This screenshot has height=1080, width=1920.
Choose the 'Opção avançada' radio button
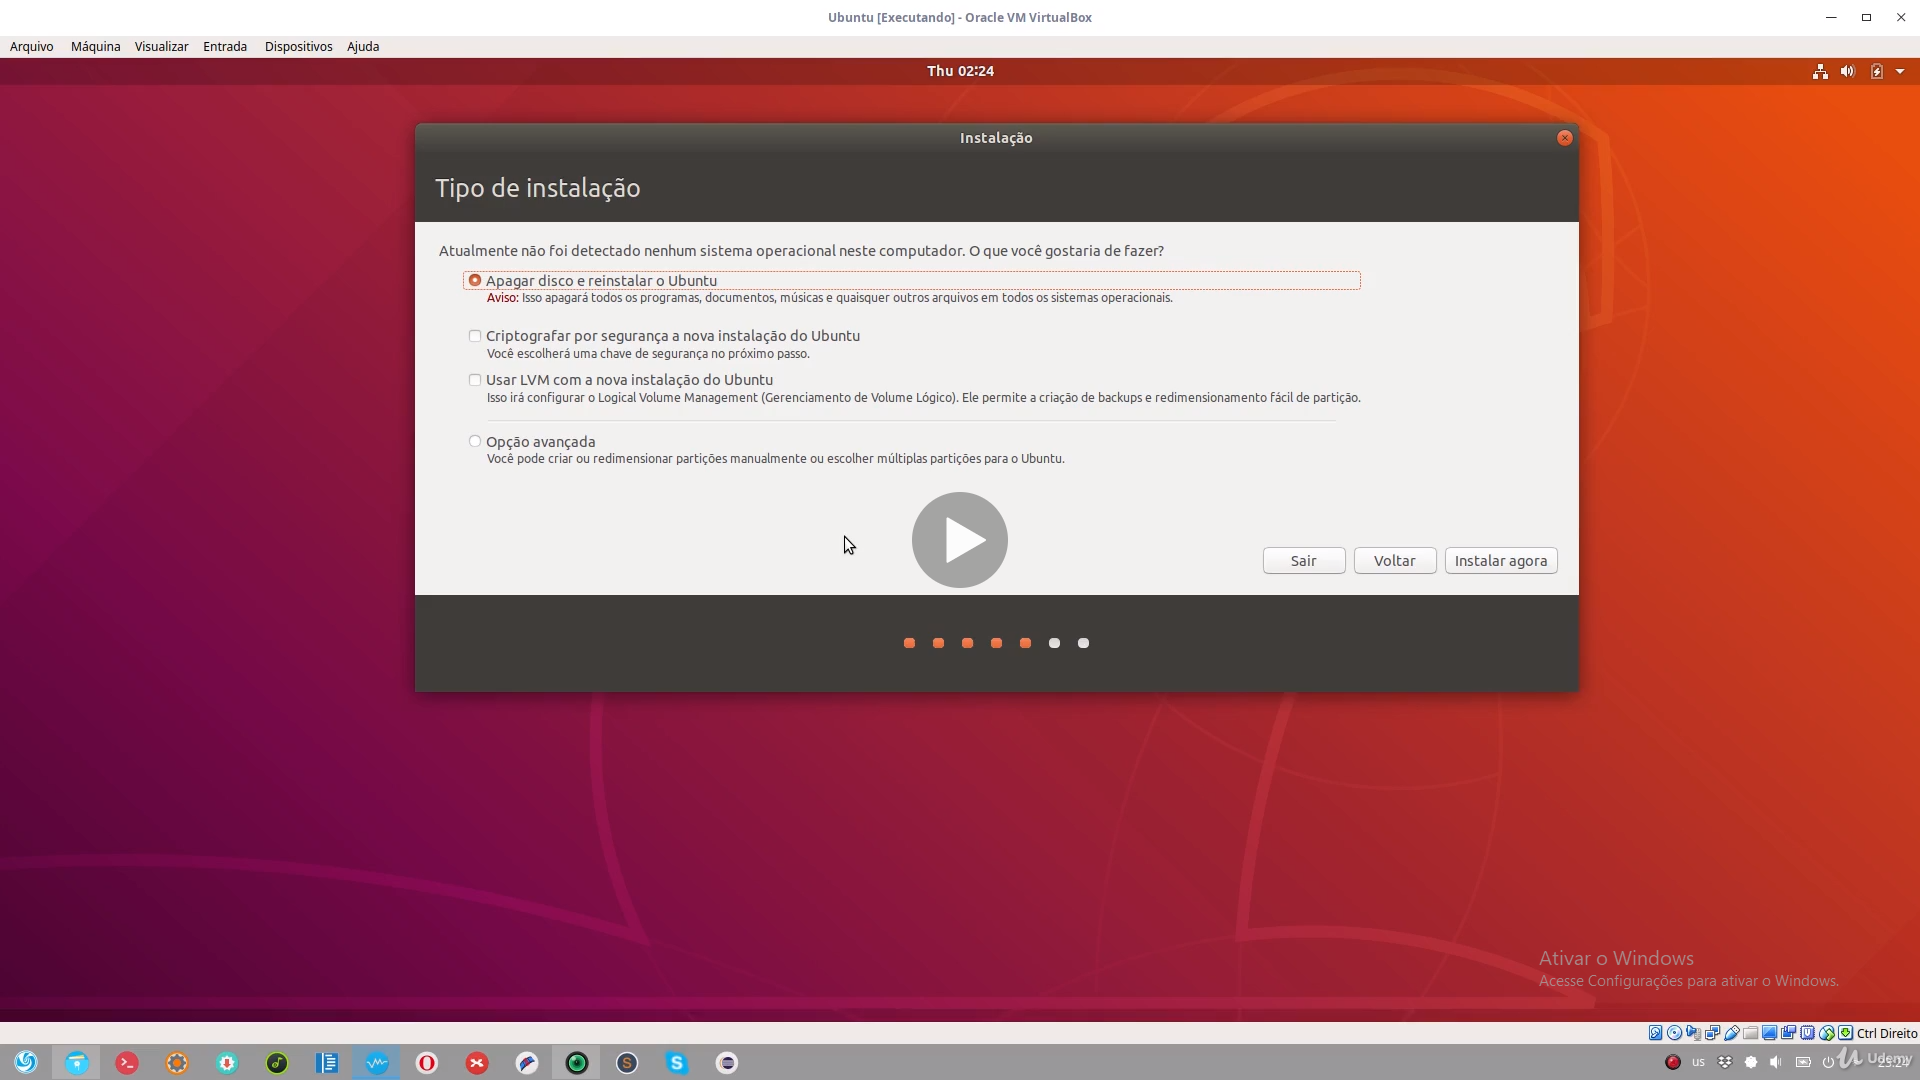[475, 441]
